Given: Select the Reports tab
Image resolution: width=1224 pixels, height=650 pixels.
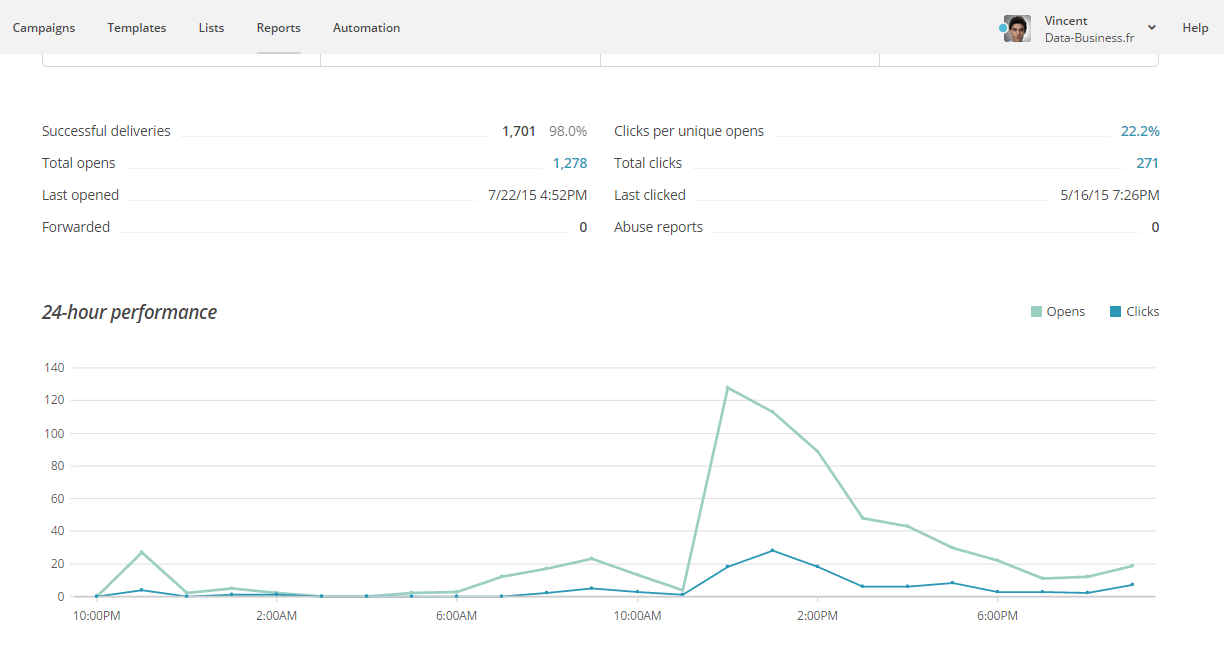Looking at the screenshot, I should click(x=278, y=28).
